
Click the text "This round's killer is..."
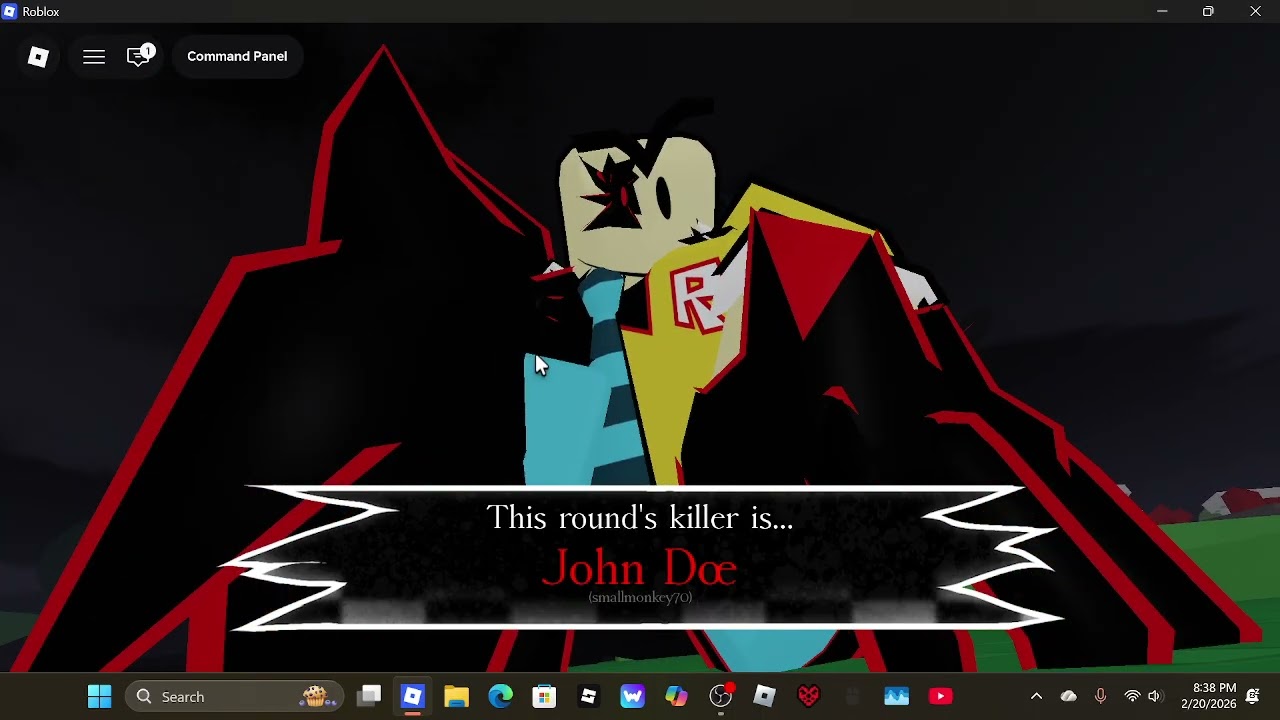640,518
